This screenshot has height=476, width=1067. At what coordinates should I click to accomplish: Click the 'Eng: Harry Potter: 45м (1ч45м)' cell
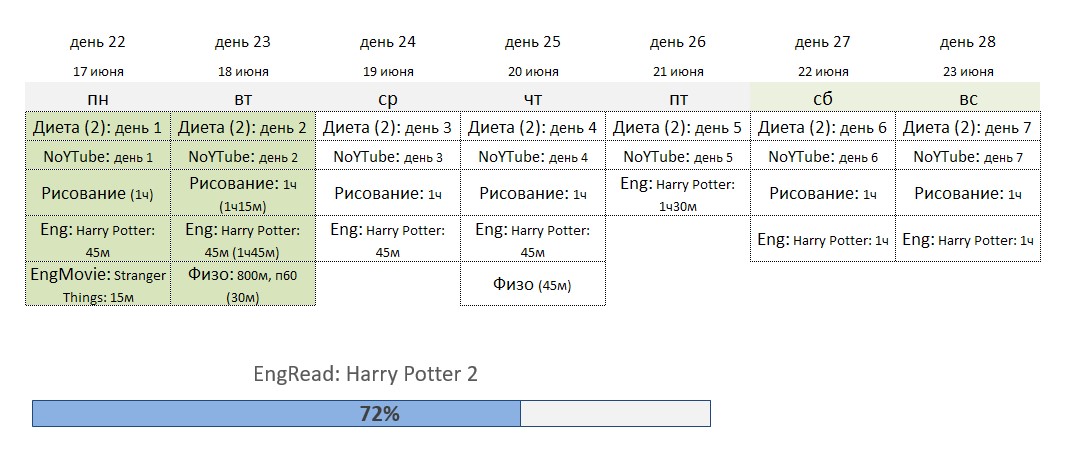tap(242, 240)
